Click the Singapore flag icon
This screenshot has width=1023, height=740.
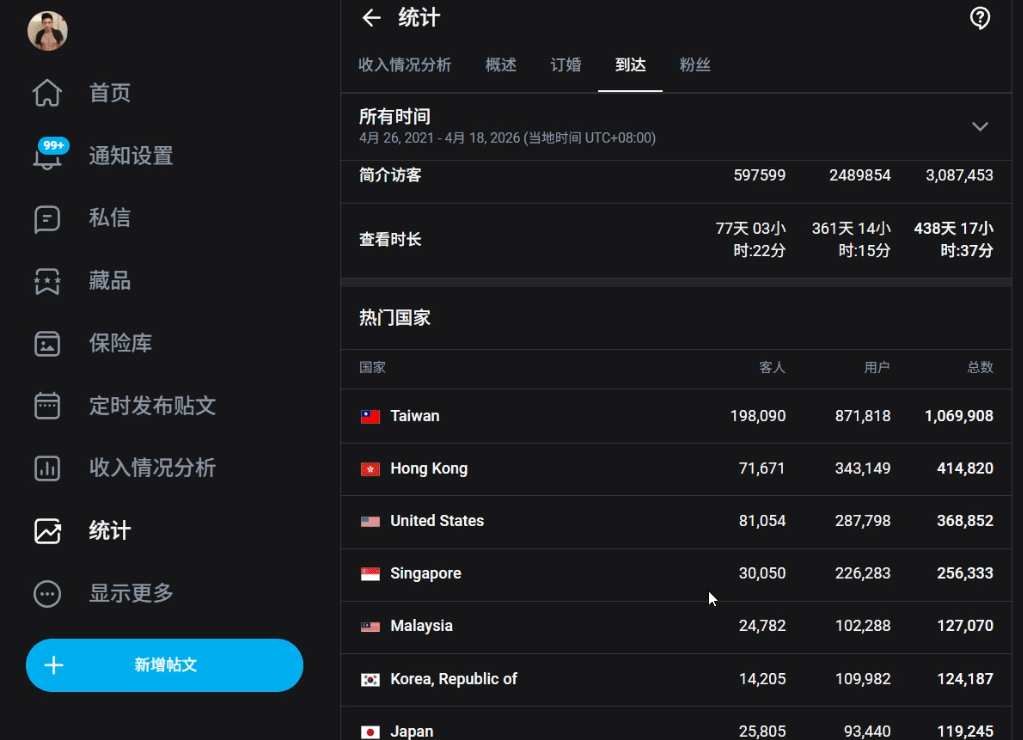click(371, 574)
